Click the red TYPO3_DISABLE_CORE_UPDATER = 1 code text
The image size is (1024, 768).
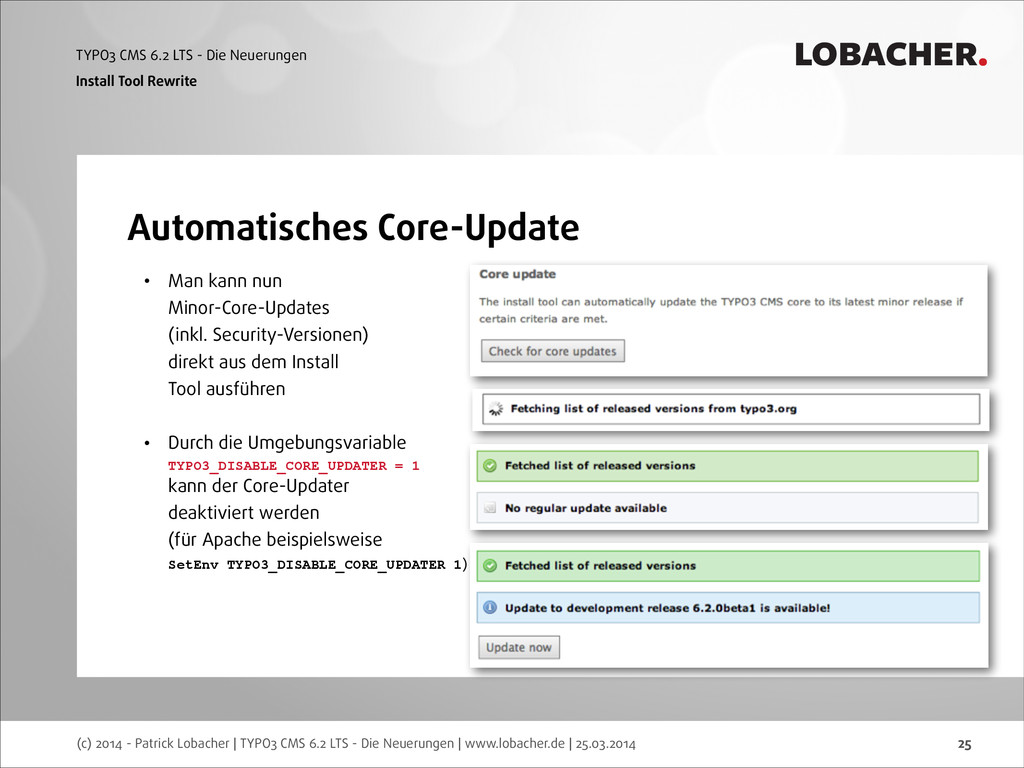(x=293, y=466)
